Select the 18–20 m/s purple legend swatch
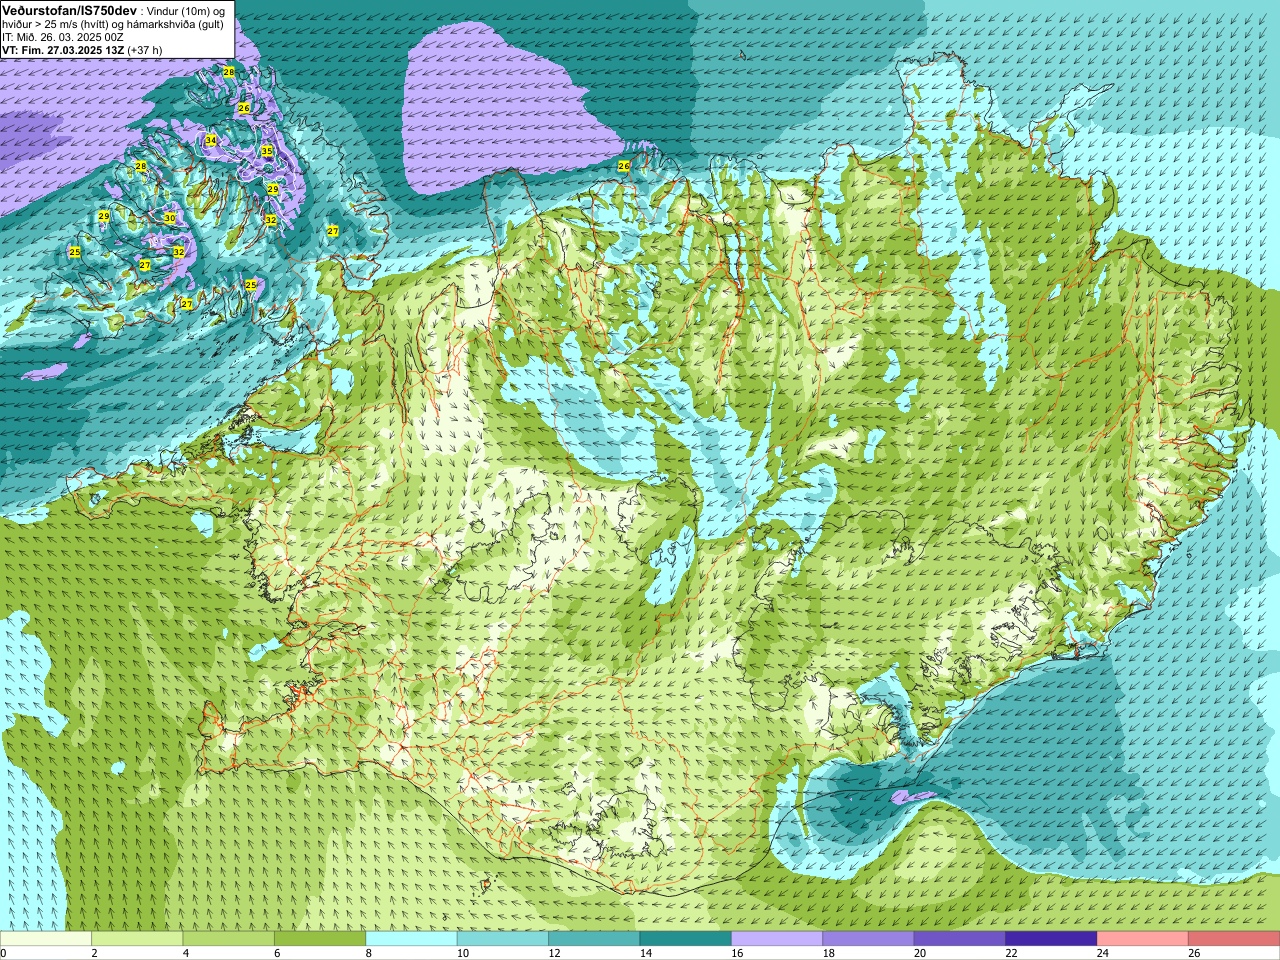Viewport: 1280px width, 960px height. (869, 939)
